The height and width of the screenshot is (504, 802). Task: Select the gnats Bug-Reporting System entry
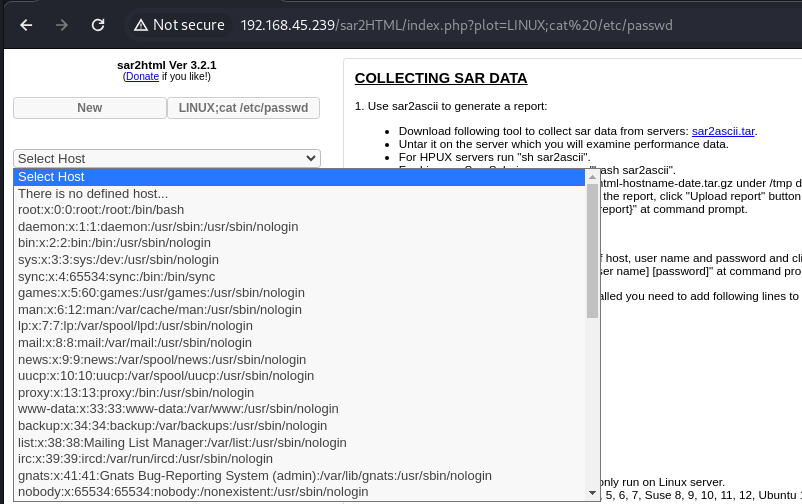pos(300,475)
